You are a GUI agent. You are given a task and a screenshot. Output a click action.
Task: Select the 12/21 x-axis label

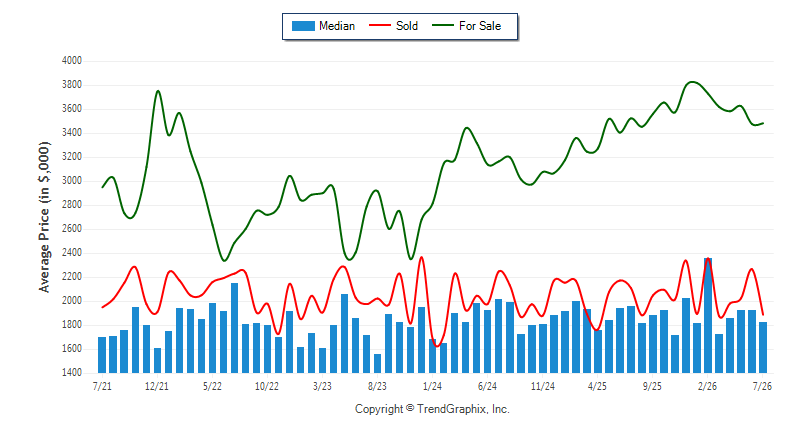[x=157, y=386]
